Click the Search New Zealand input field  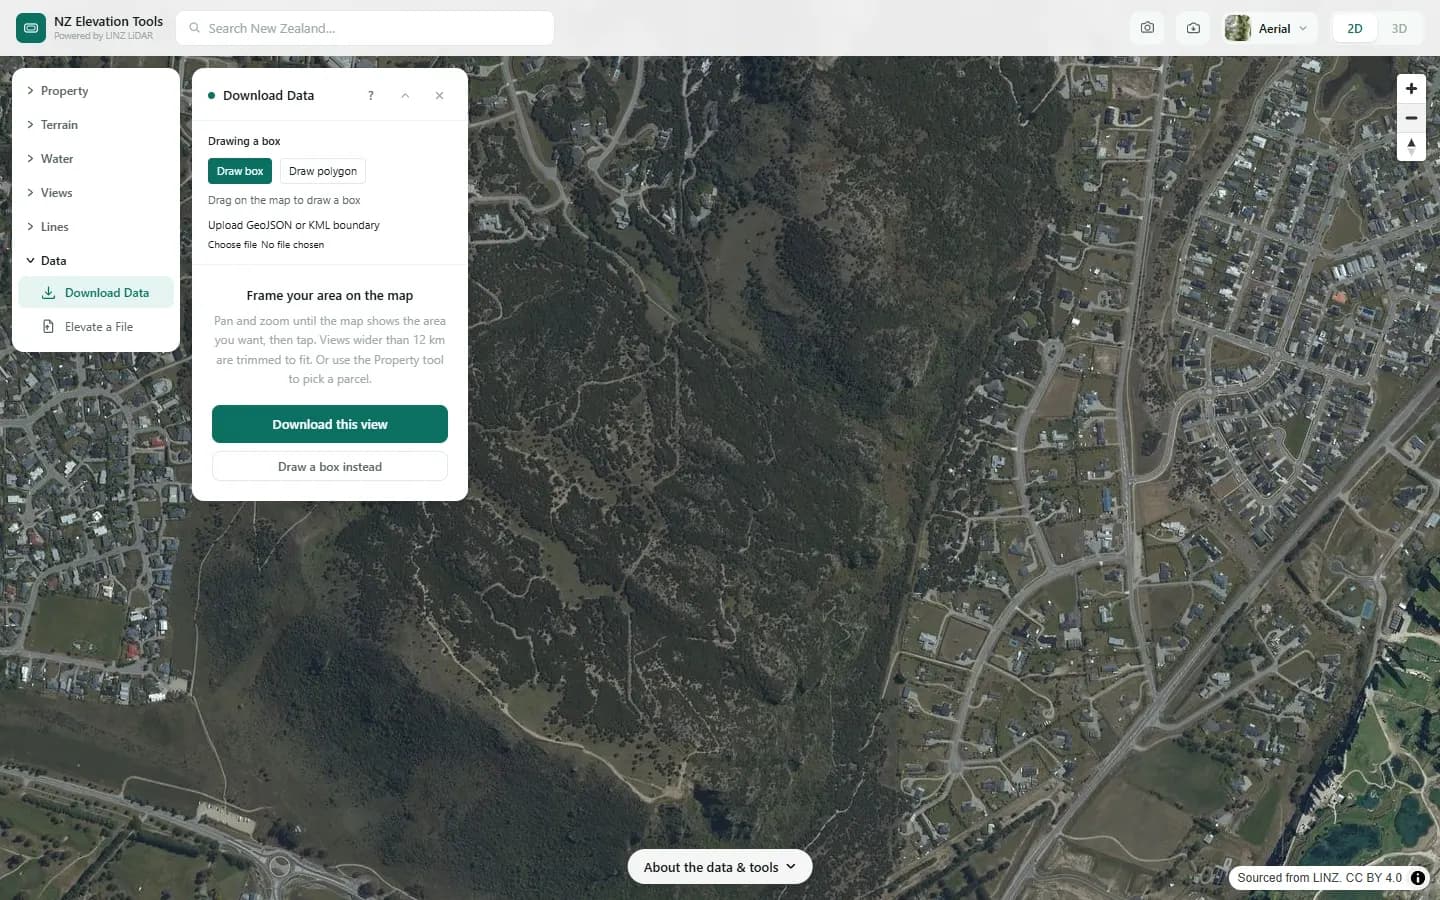[365, 28]
